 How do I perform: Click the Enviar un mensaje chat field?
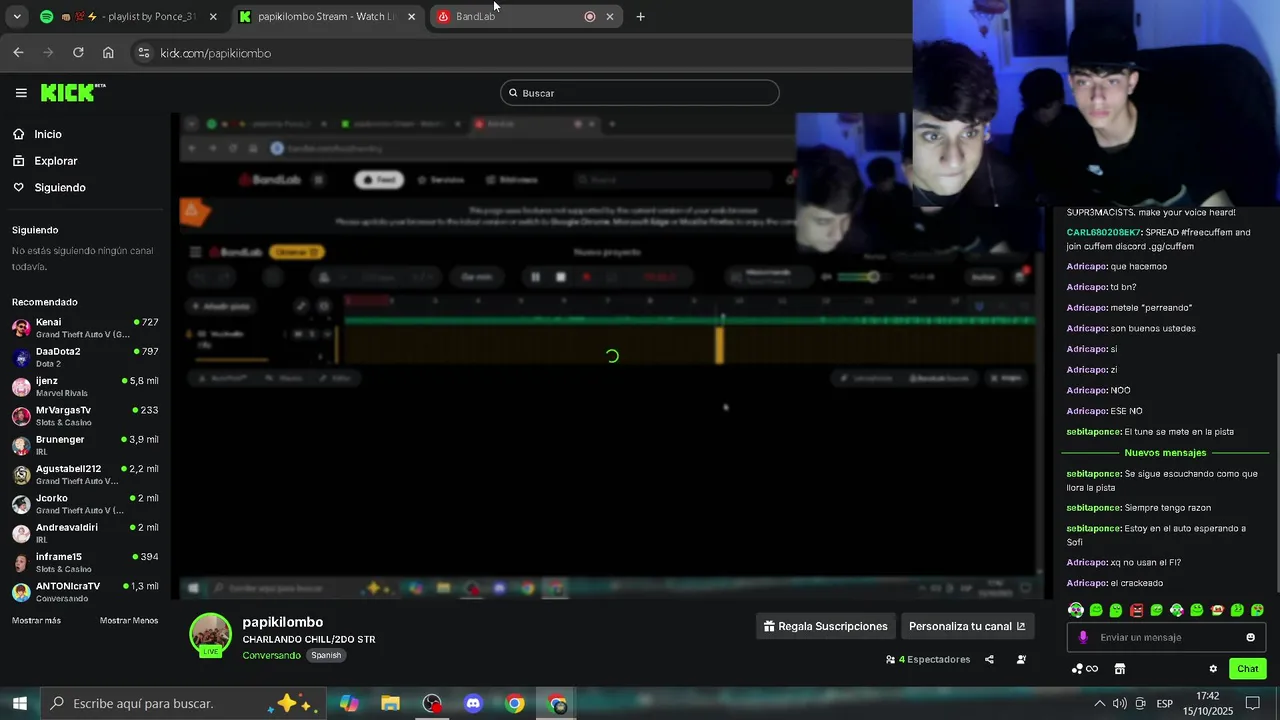tap(1165, 638)
